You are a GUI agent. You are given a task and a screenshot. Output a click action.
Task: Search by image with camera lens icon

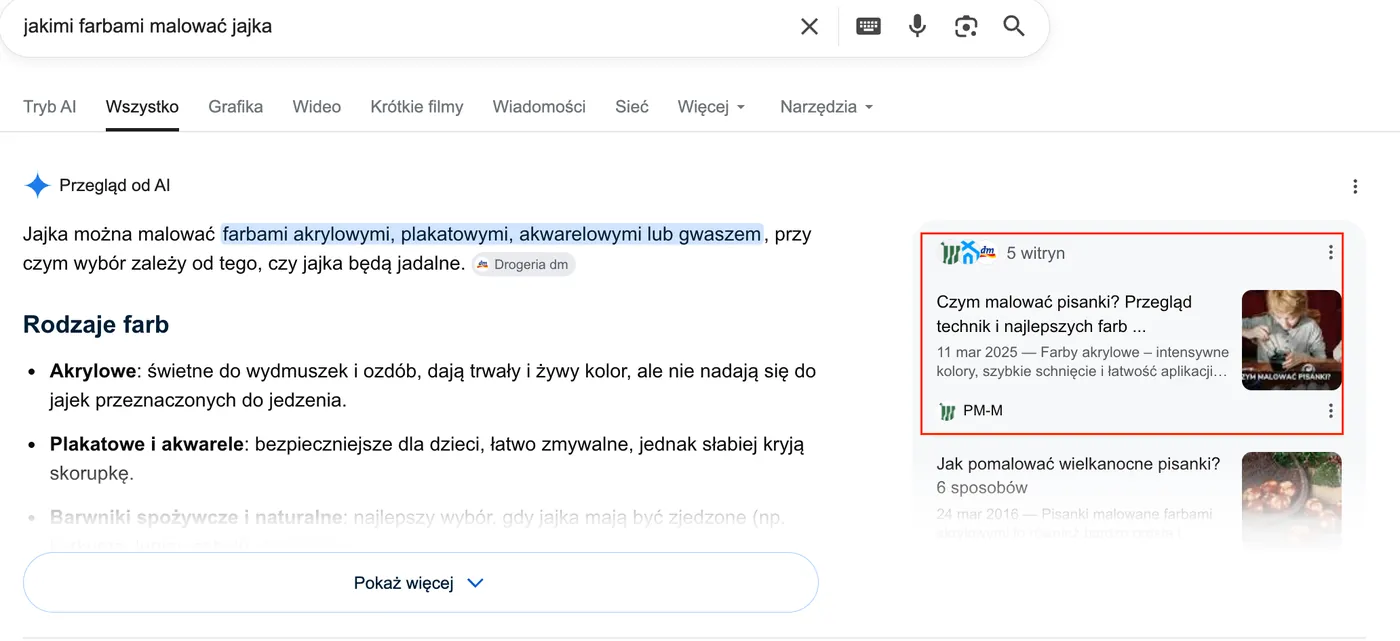[x=965, y=27]
